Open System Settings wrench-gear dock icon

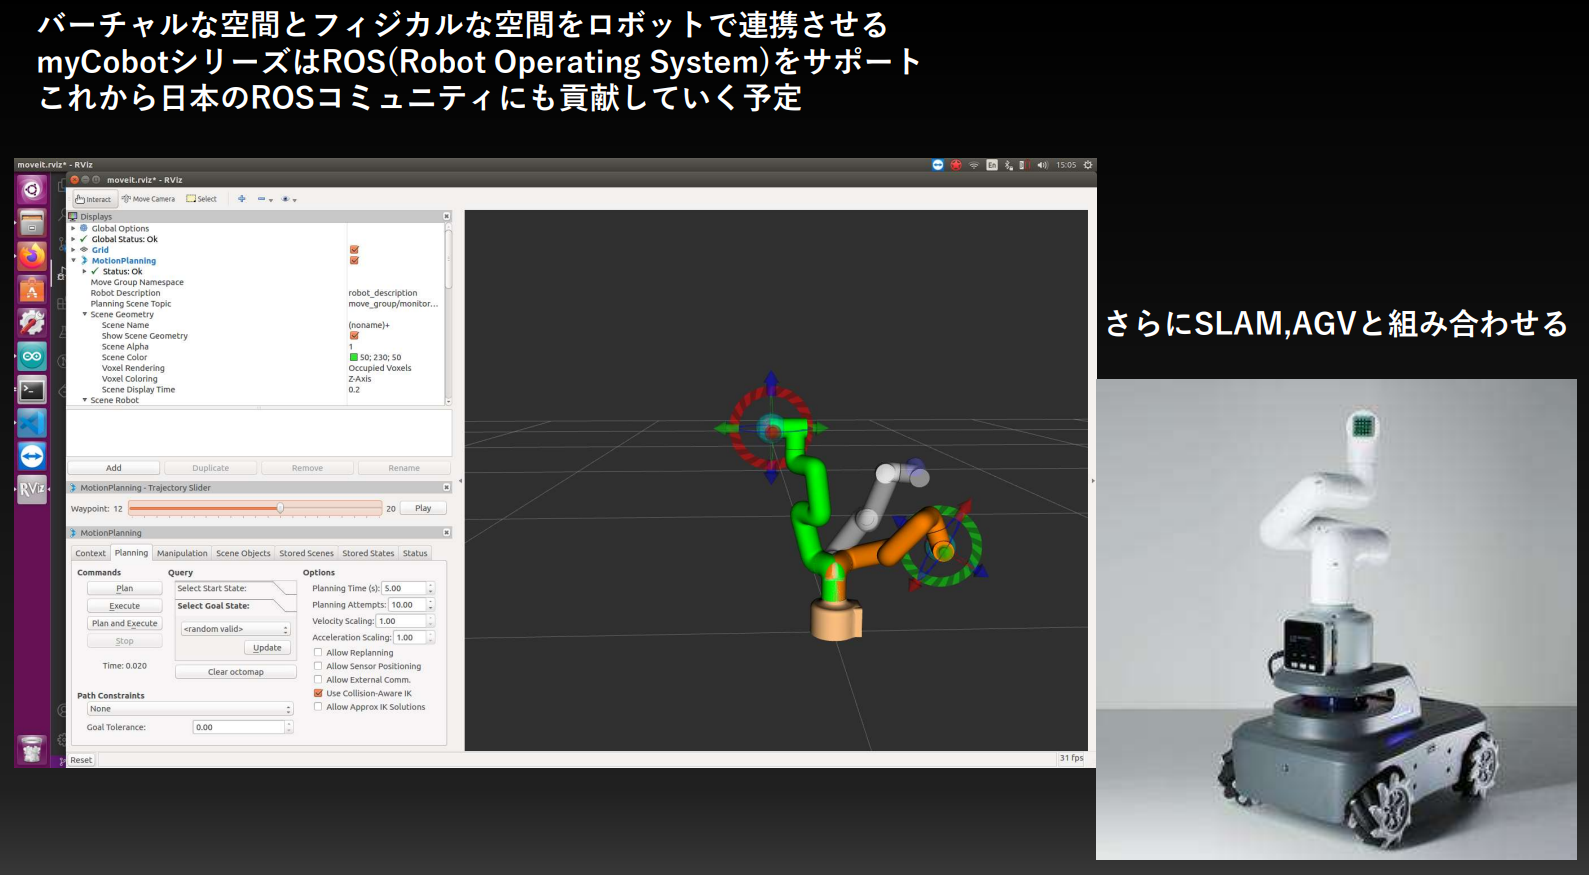32,323
